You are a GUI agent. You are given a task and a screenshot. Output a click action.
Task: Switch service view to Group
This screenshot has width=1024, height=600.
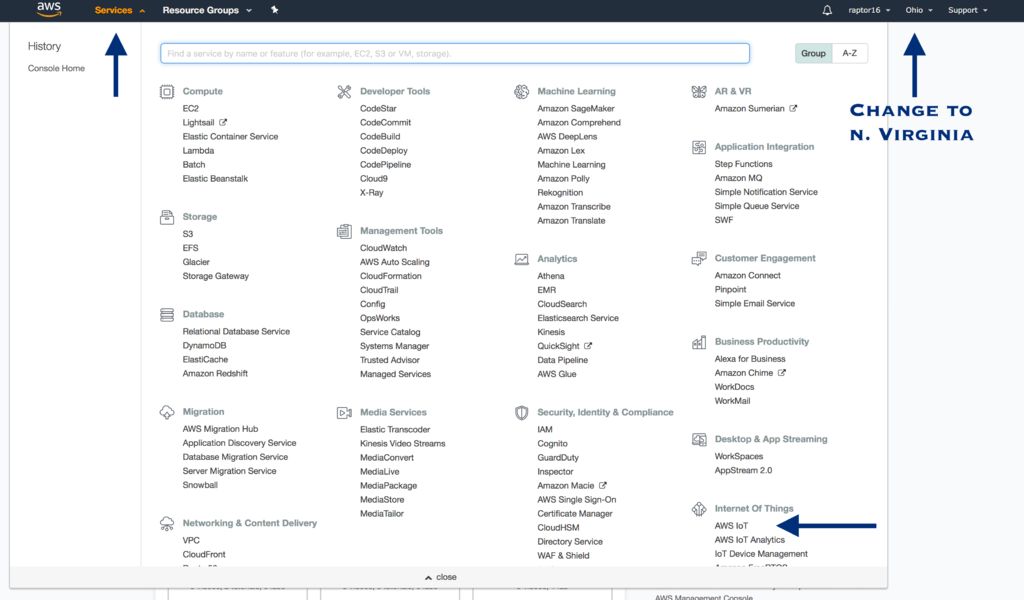click(813, 54)
